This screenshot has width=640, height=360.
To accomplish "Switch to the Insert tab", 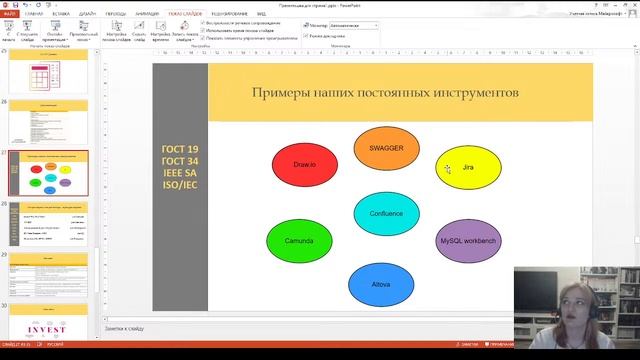I will (61, 13).
